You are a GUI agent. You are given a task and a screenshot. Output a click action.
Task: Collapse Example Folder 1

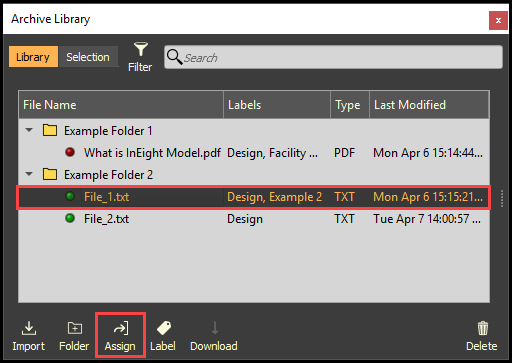point(29,130)
